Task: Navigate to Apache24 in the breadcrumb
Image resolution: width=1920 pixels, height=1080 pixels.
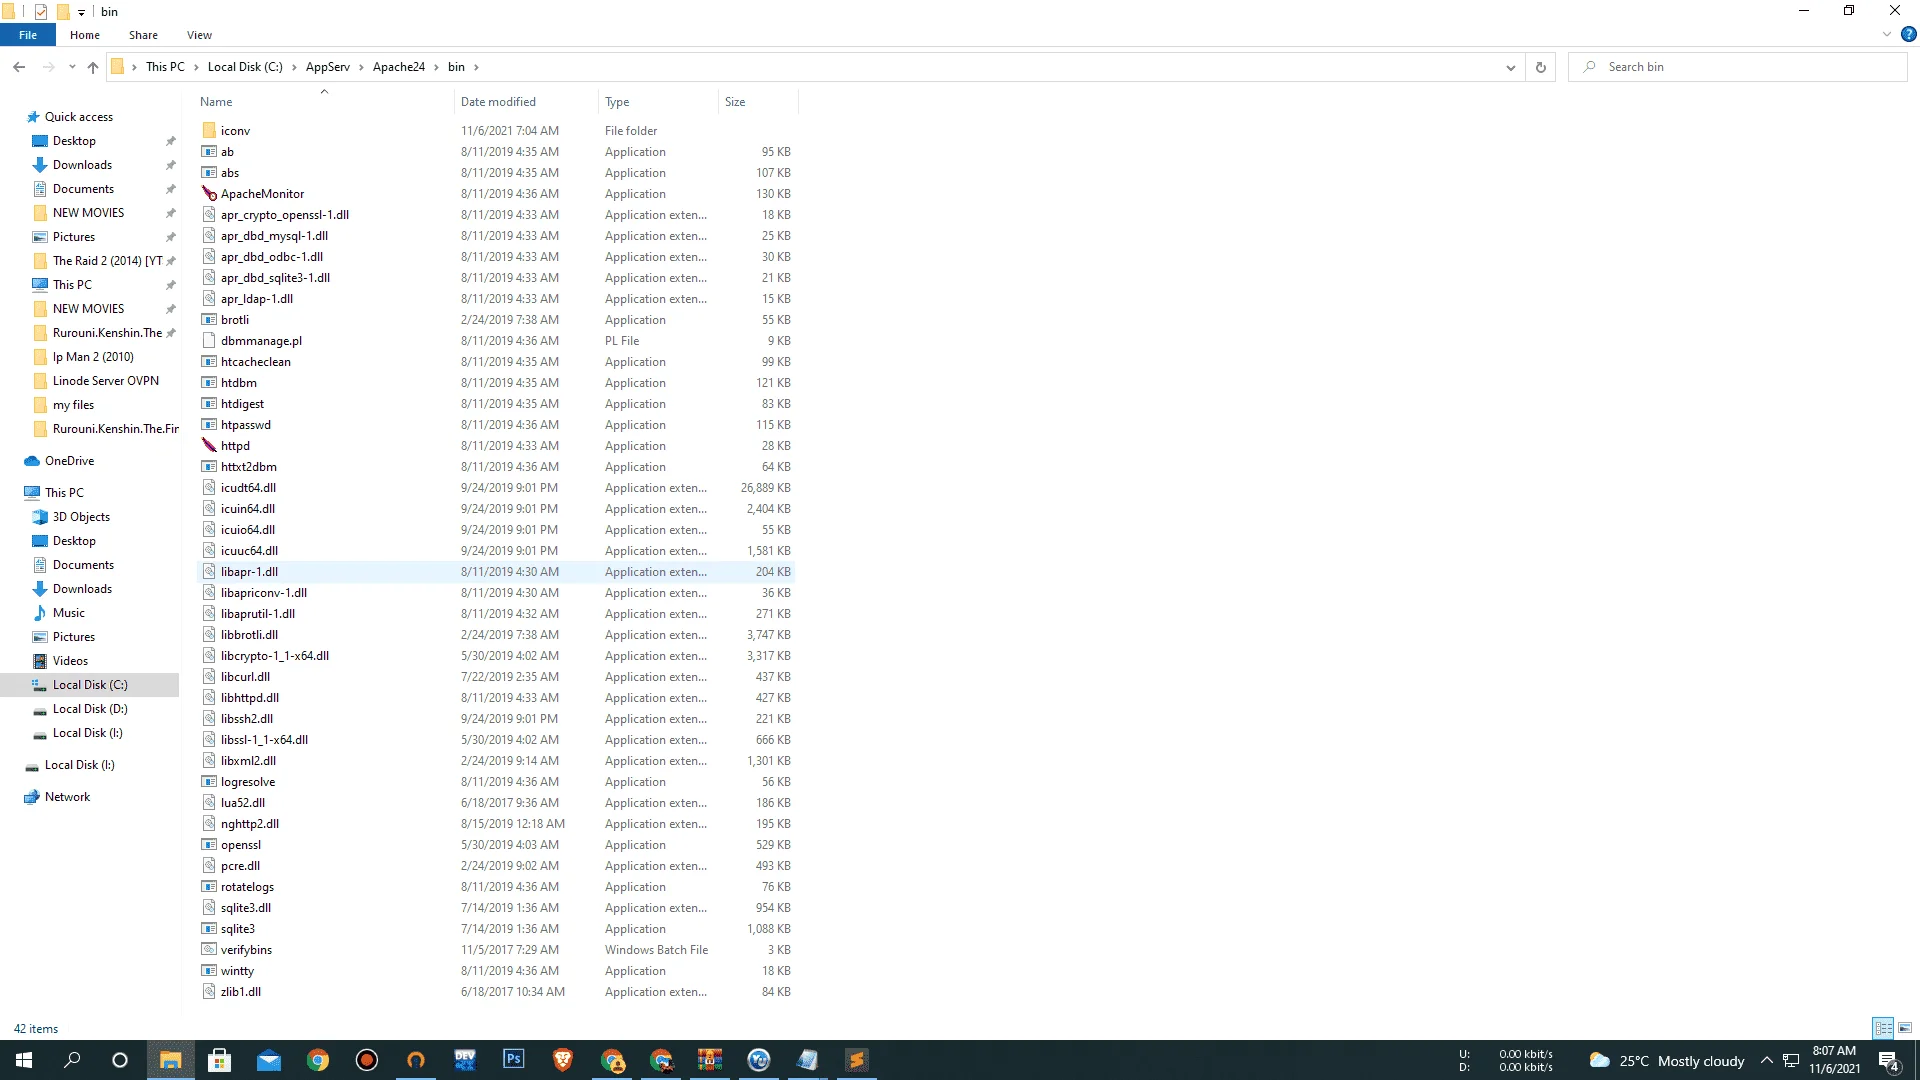Action: (399, 67)
